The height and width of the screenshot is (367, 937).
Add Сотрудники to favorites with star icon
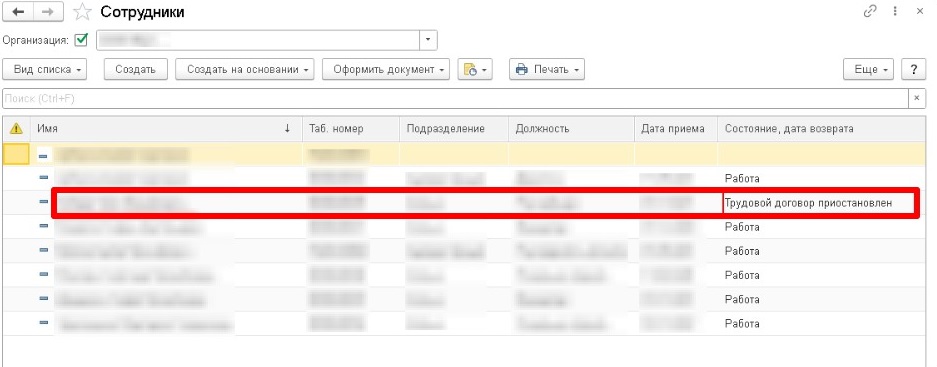pos(81,12)
